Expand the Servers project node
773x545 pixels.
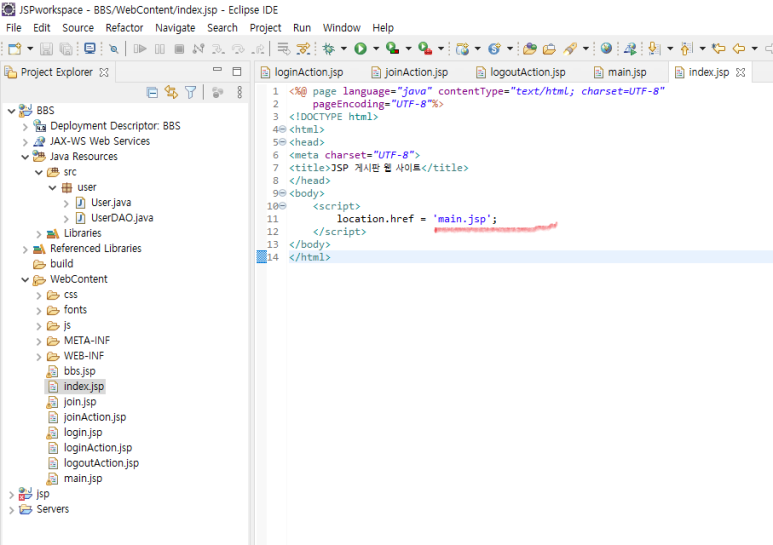pos(11,510)
